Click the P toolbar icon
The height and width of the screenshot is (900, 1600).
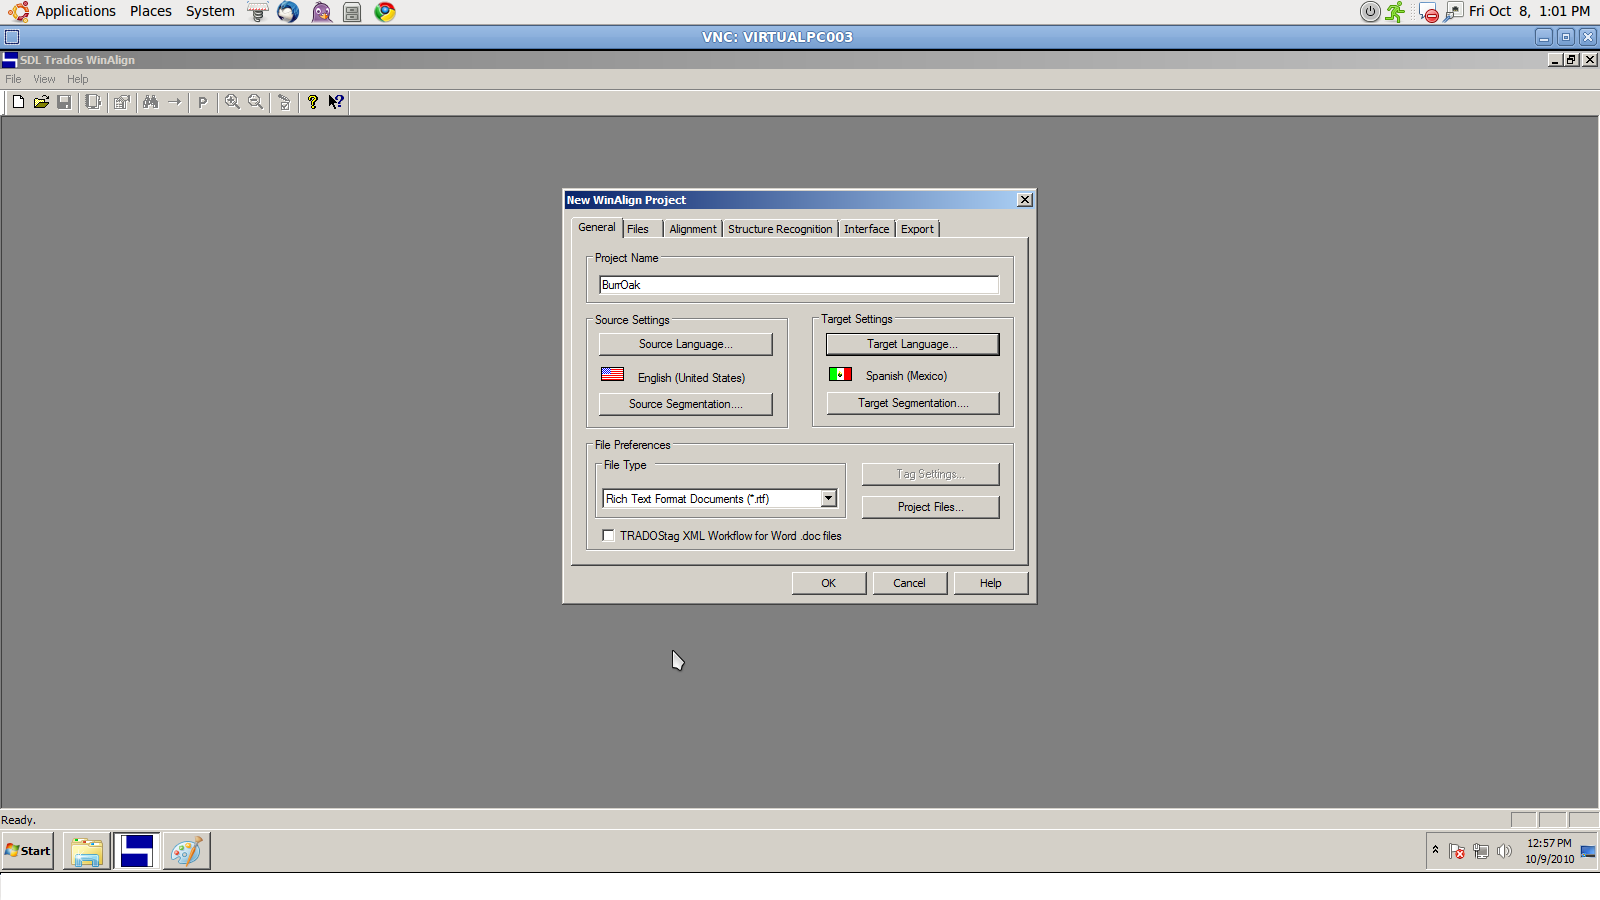point(202,102)
